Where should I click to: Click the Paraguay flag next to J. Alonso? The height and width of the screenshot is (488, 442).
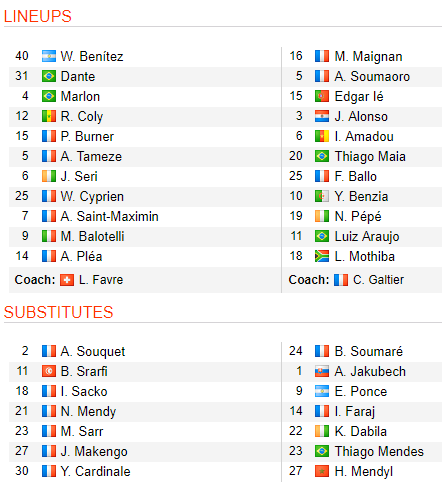click(322, 116)
